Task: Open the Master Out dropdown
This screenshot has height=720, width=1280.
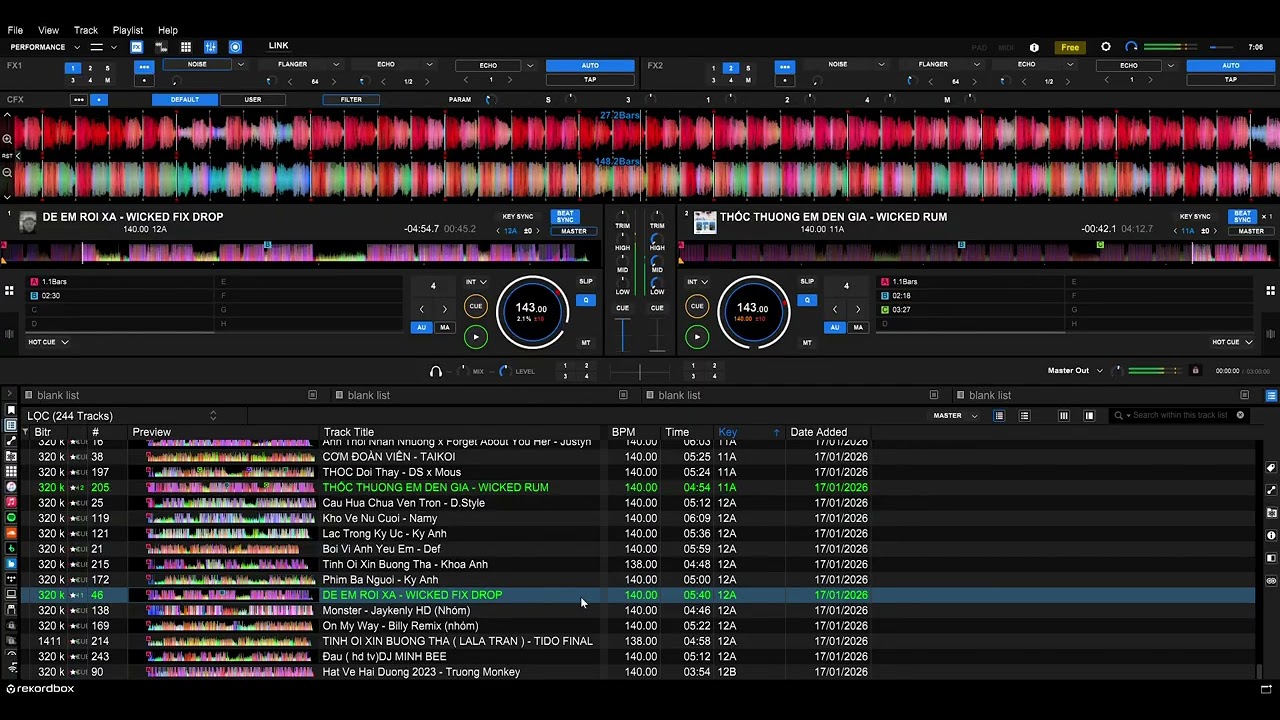Action: pos(1100,371)
